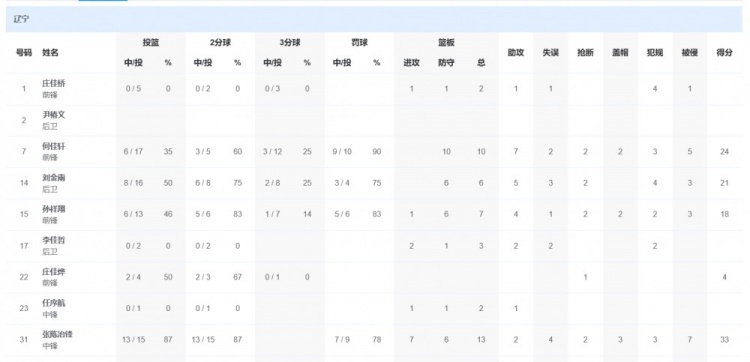The height and width of the screenshot is (362, 750).
Task: Click the two-point cell '2 / 3'
Action: coord(203,277)
